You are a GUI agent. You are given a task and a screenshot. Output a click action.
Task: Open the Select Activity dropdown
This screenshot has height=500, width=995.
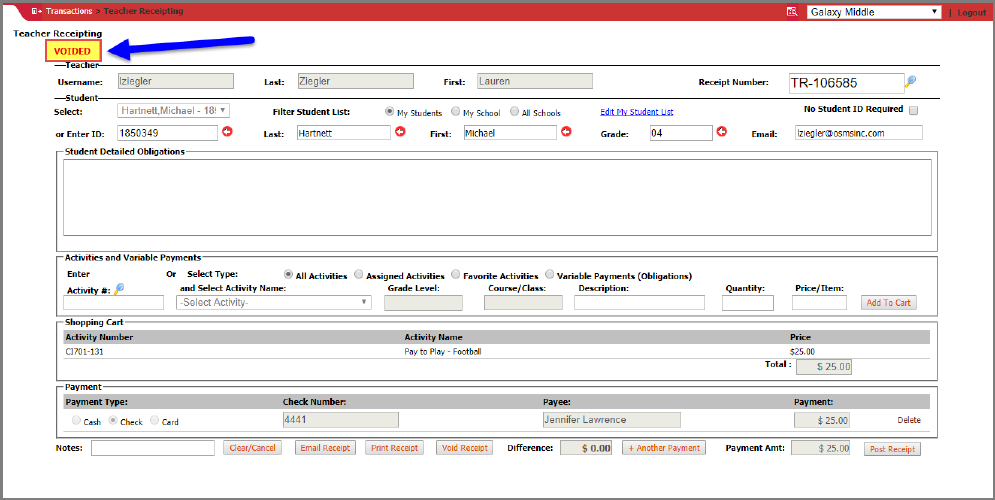[274, 302]
